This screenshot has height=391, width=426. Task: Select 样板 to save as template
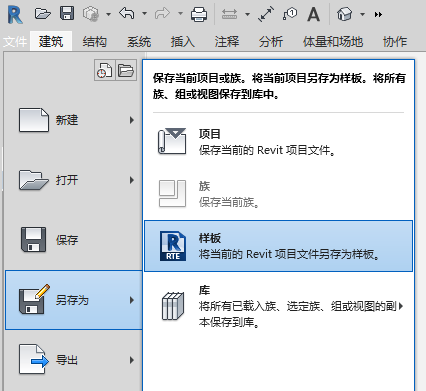(x=278, y=246)
